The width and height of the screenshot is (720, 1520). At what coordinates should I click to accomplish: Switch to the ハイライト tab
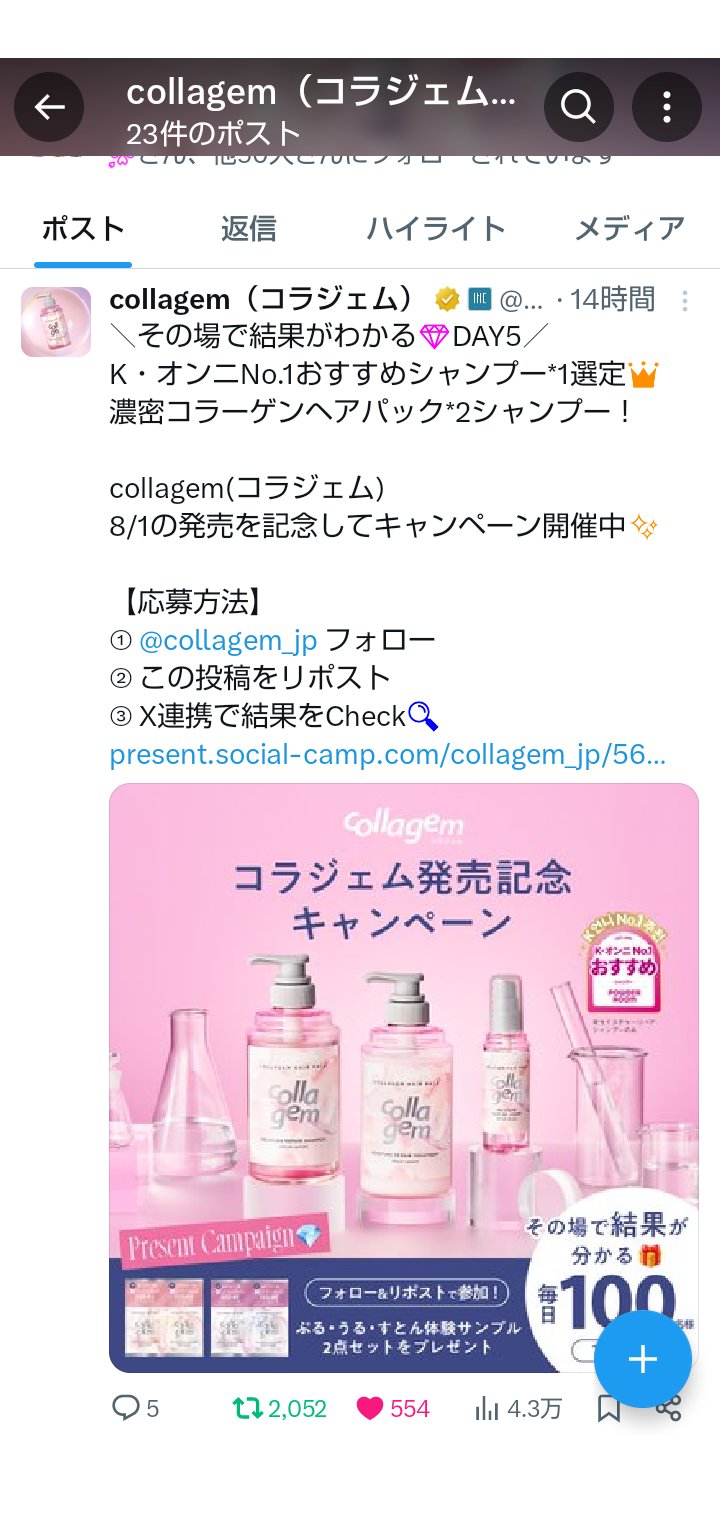tap(436, 228)
